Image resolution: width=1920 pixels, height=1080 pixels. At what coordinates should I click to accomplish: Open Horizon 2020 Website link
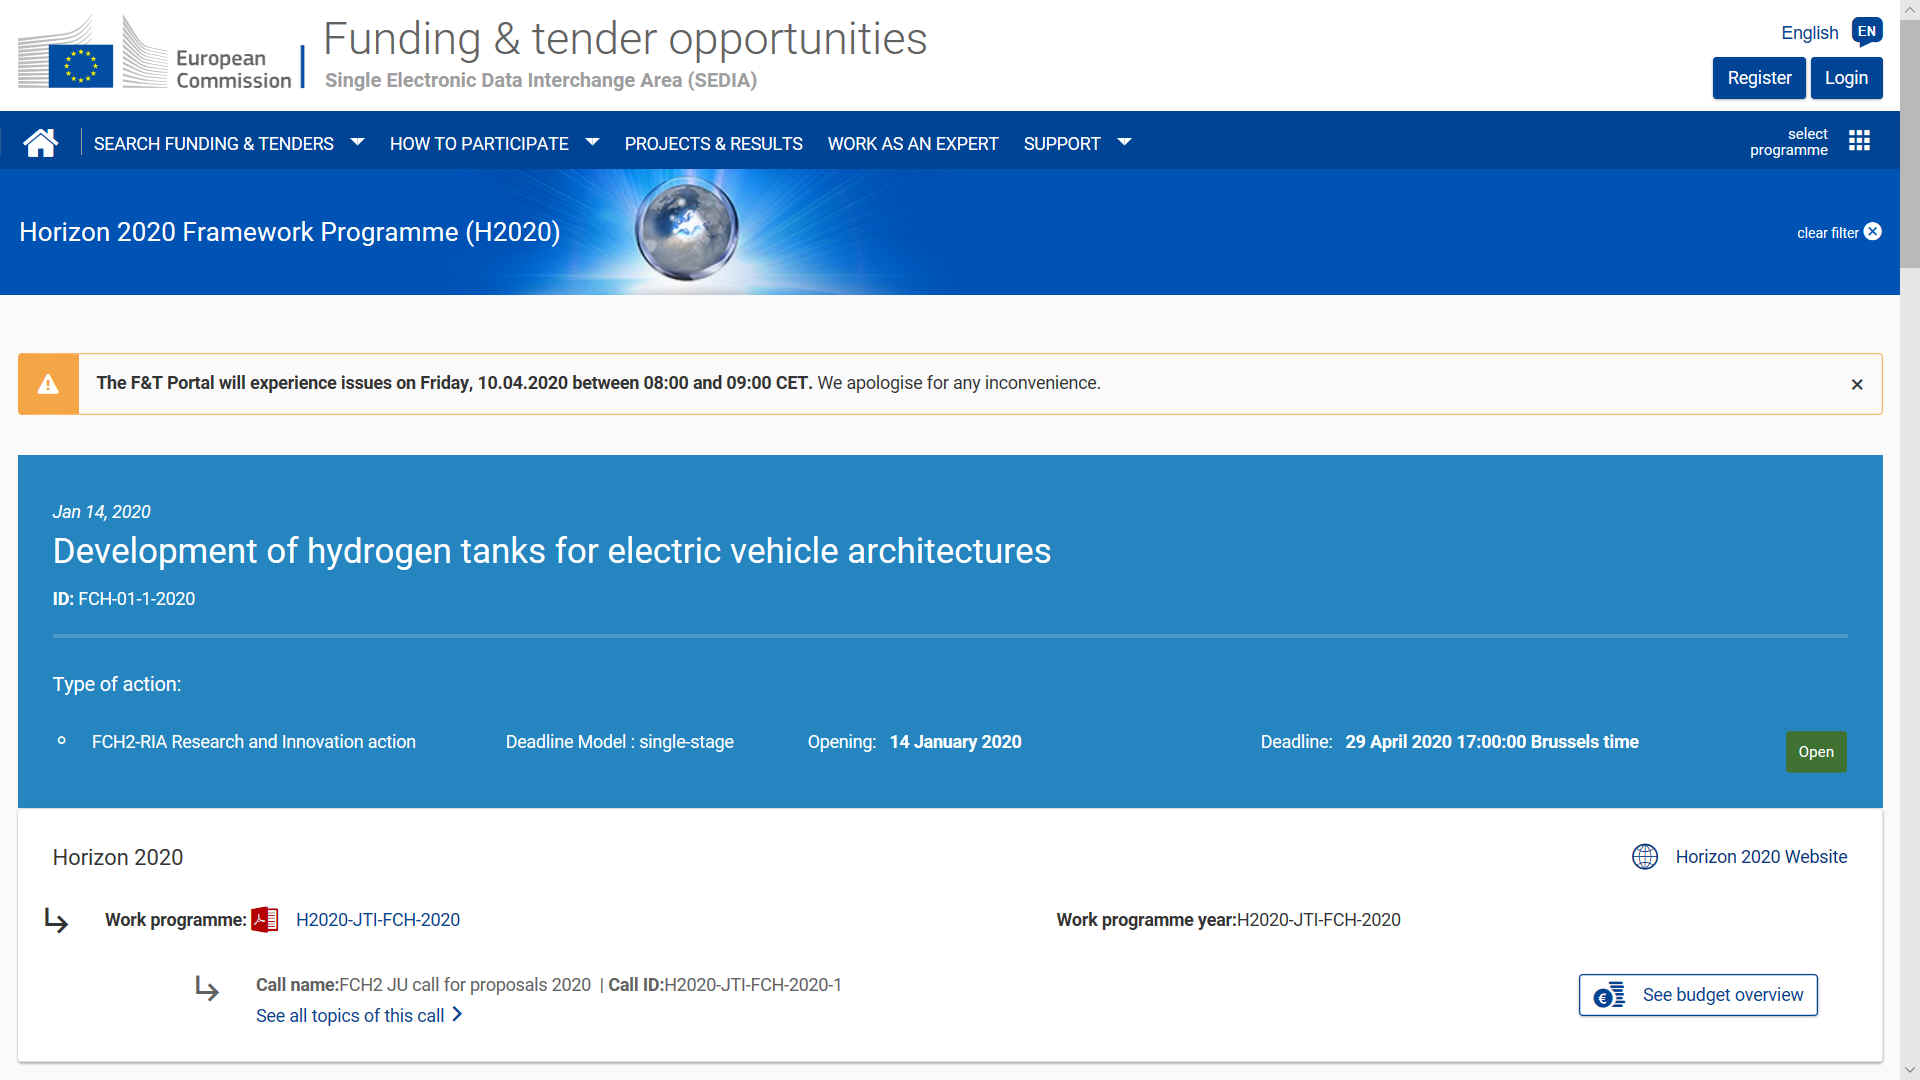1761,857
